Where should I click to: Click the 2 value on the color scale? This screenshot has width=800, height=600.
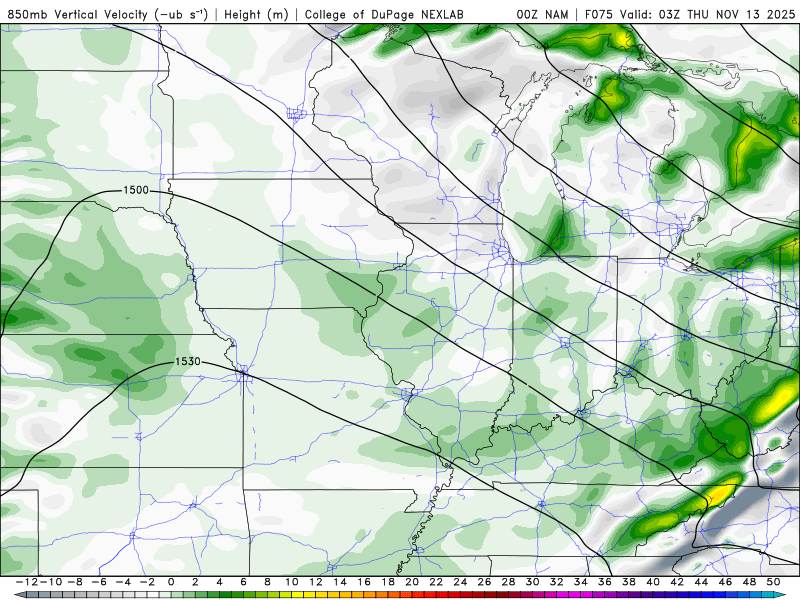pyautogui.click(x=195, y=582)
